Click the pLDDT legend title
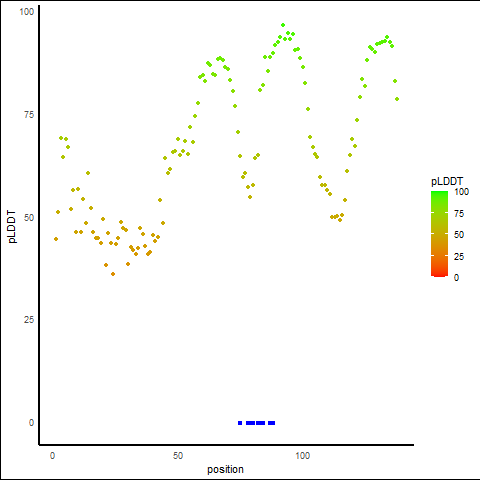The width and height of the screenshot is (480, 480). pos(447,181)
